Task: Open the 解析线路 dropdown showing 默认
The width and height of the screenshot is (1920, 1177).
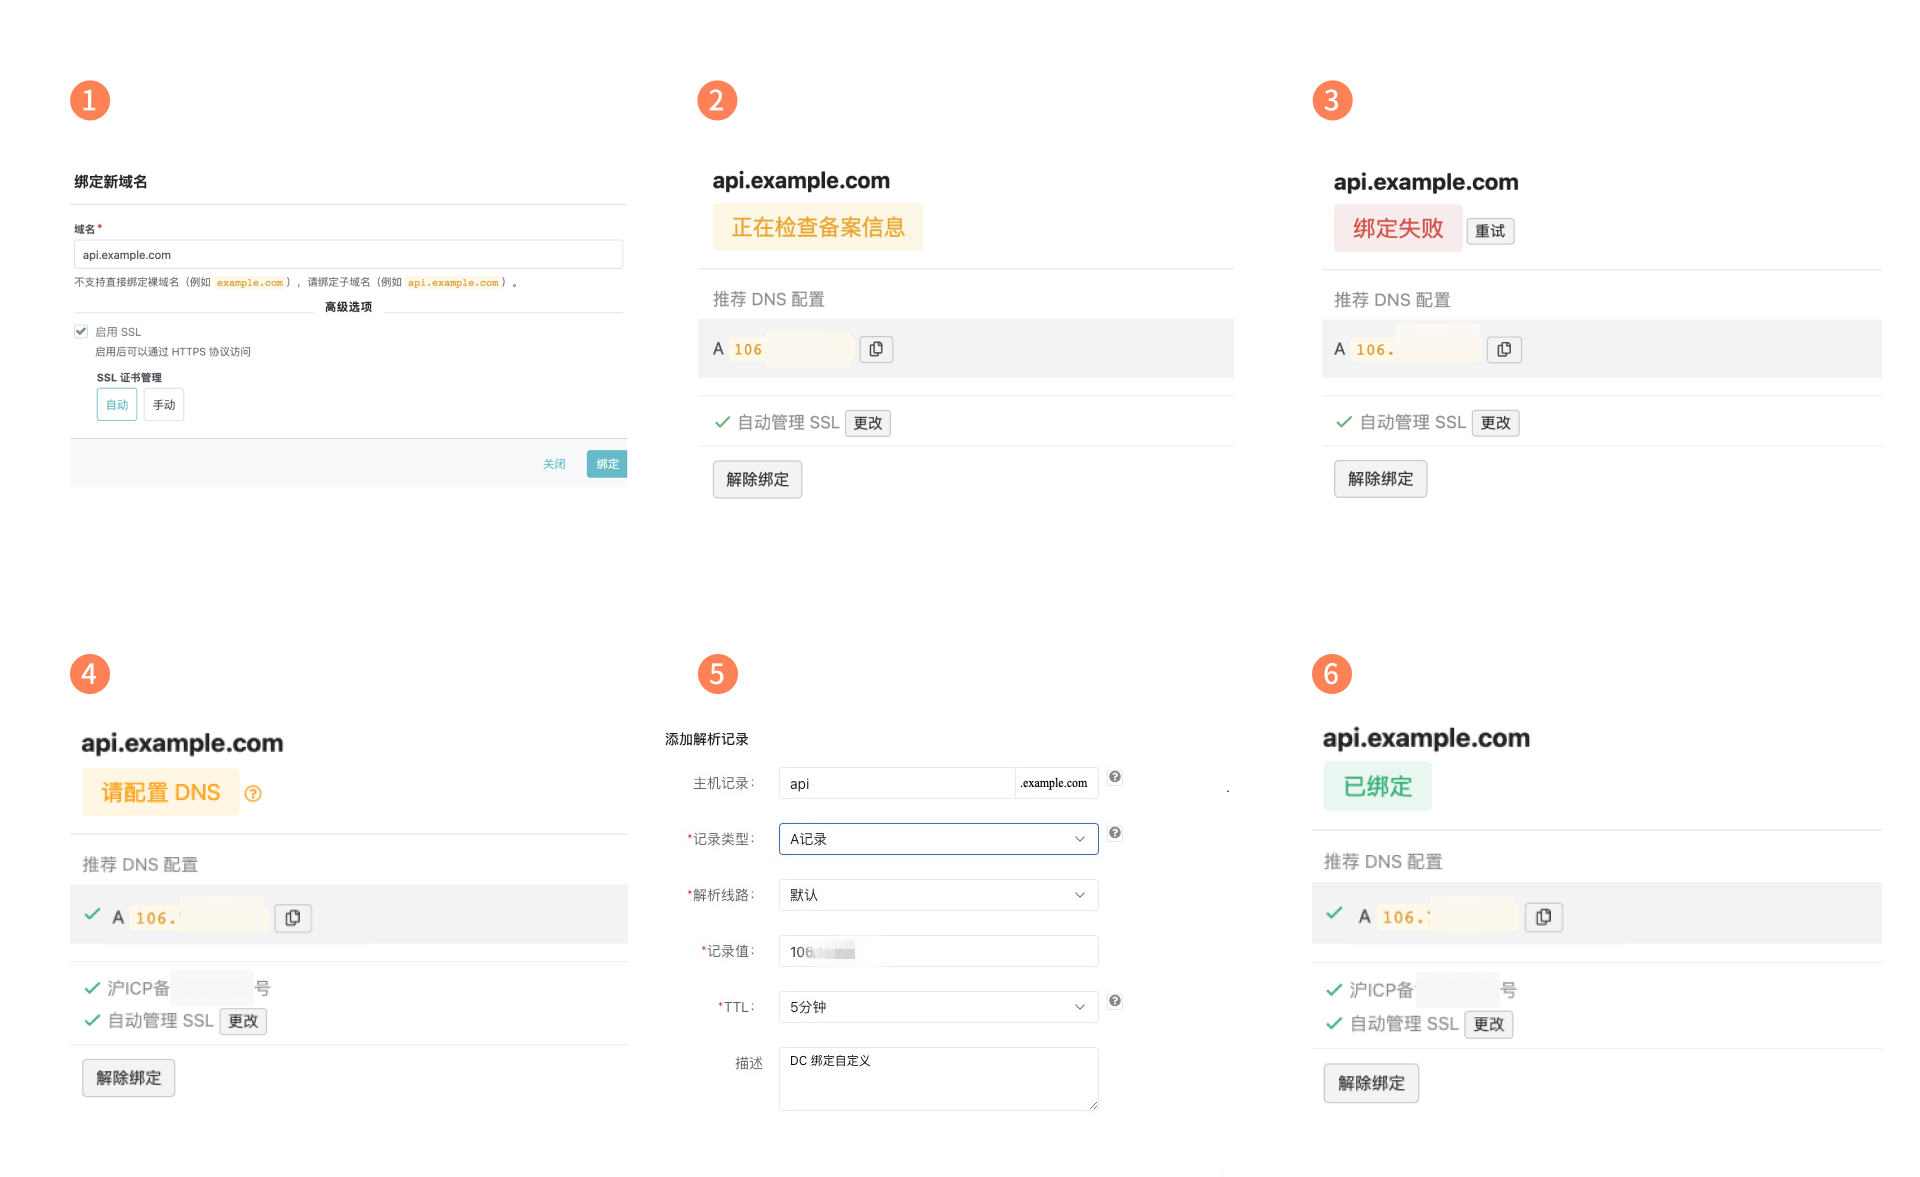Action: coord(937,895)
